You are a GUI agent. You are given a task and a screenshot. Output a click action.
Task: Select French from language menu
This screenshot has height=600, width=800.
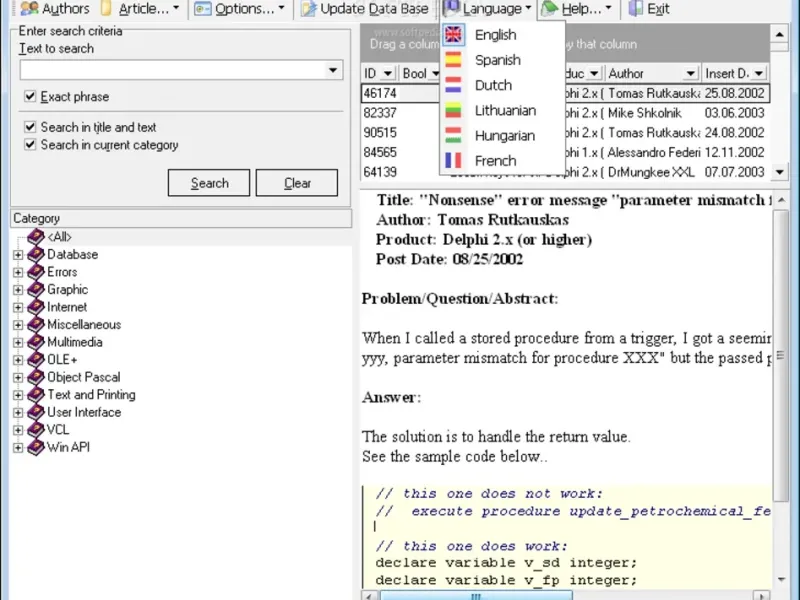coord(503,160)
